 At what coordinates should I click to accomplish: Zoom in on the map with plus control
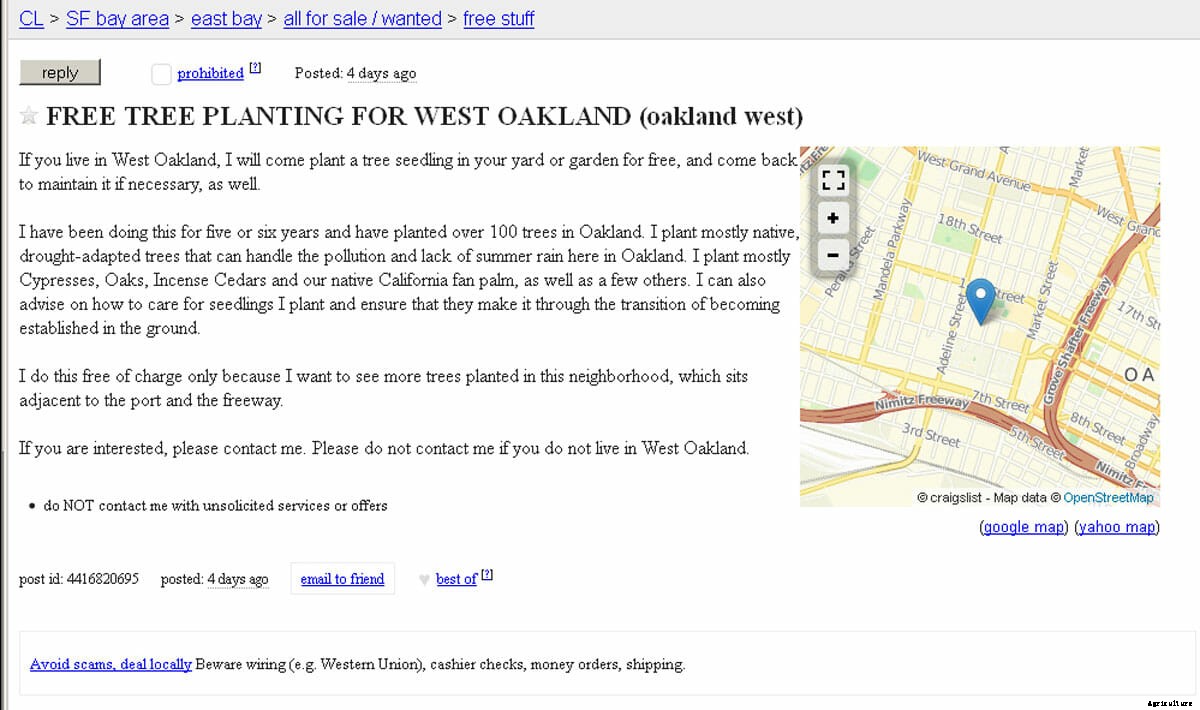[833, 218]
